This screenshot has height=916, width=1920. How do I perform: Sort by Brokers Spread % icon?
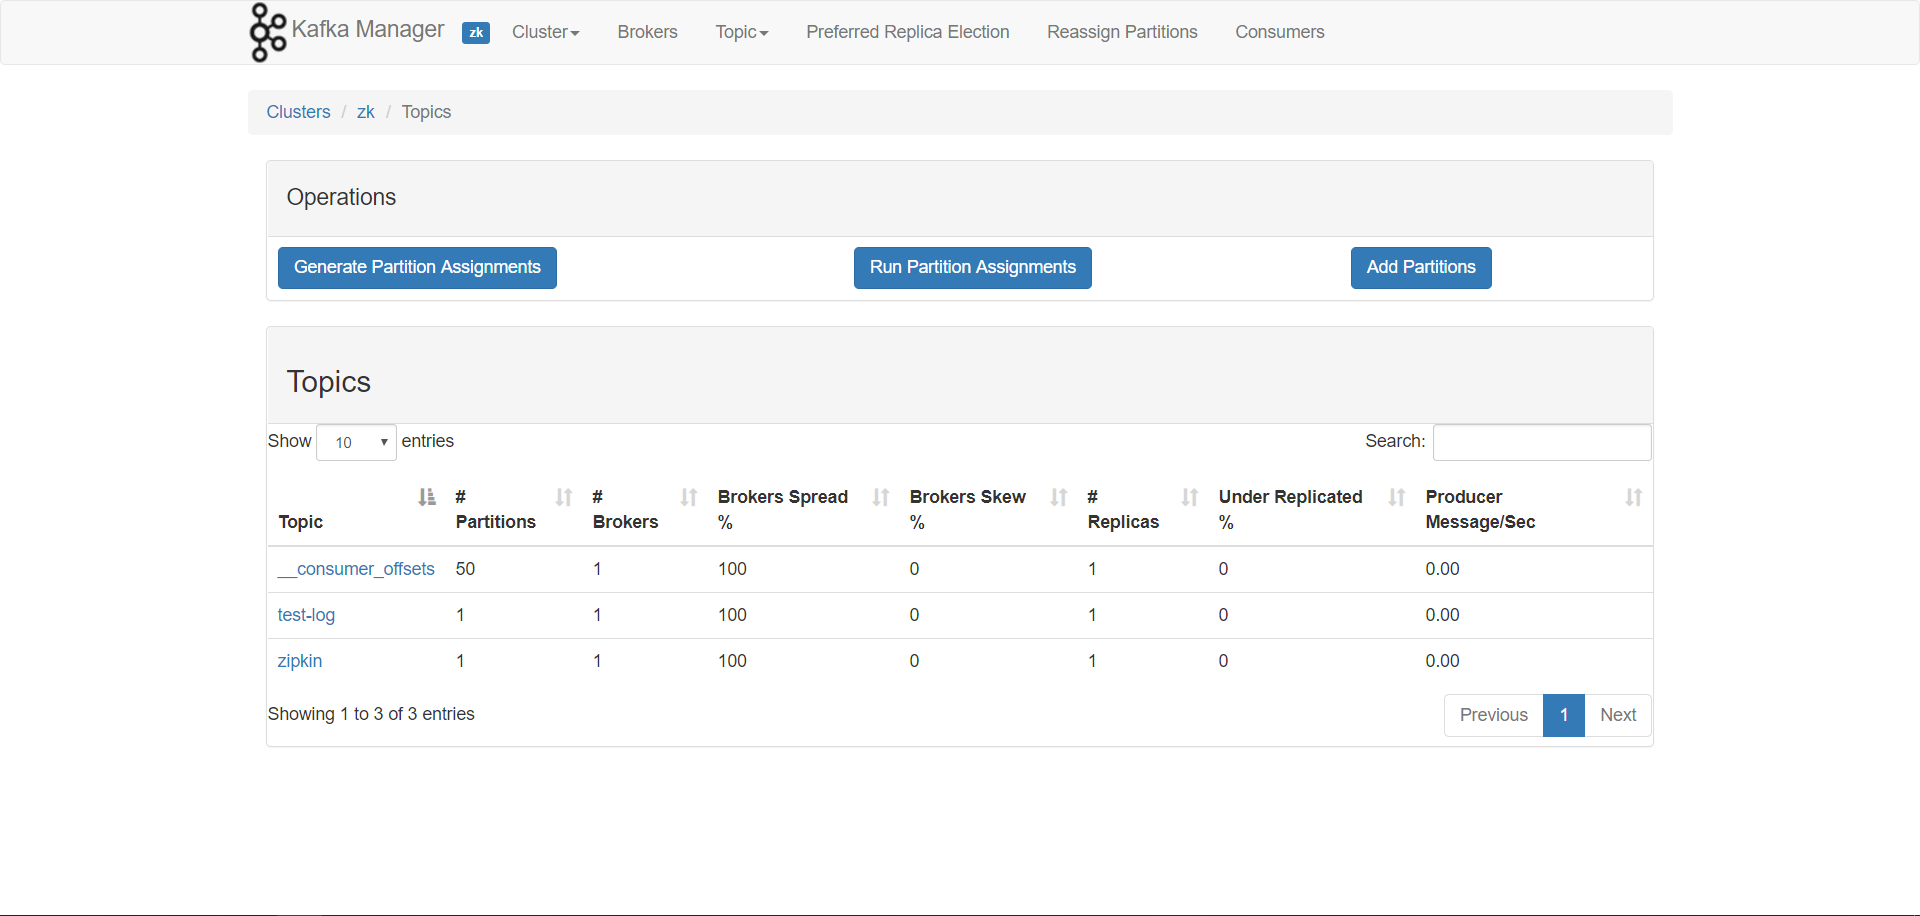pyautogui.click(x=881, y=497)
